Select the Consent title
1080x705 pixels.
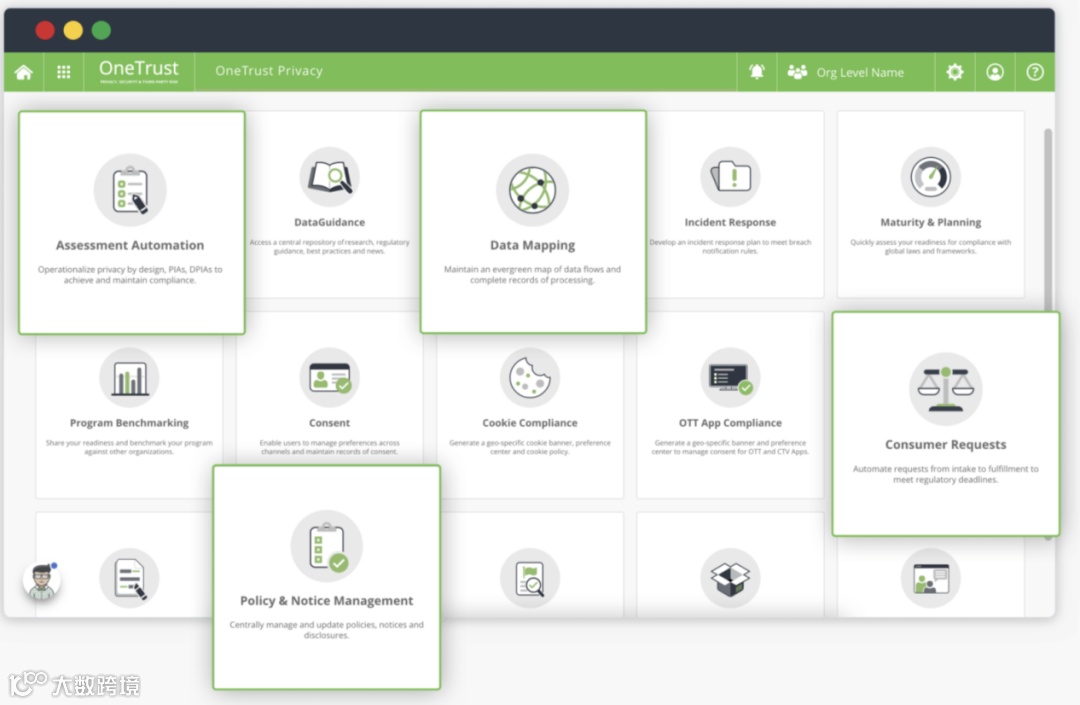point(329,423)
